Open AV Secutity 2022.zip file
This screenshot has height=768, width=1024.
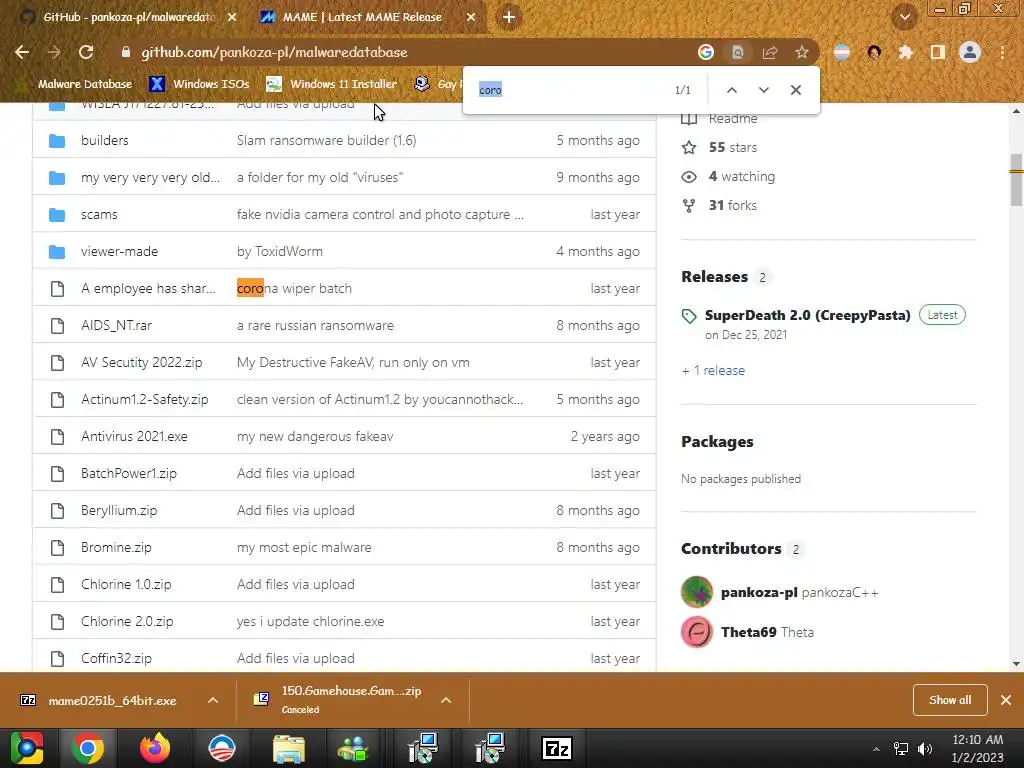point(142,362)
